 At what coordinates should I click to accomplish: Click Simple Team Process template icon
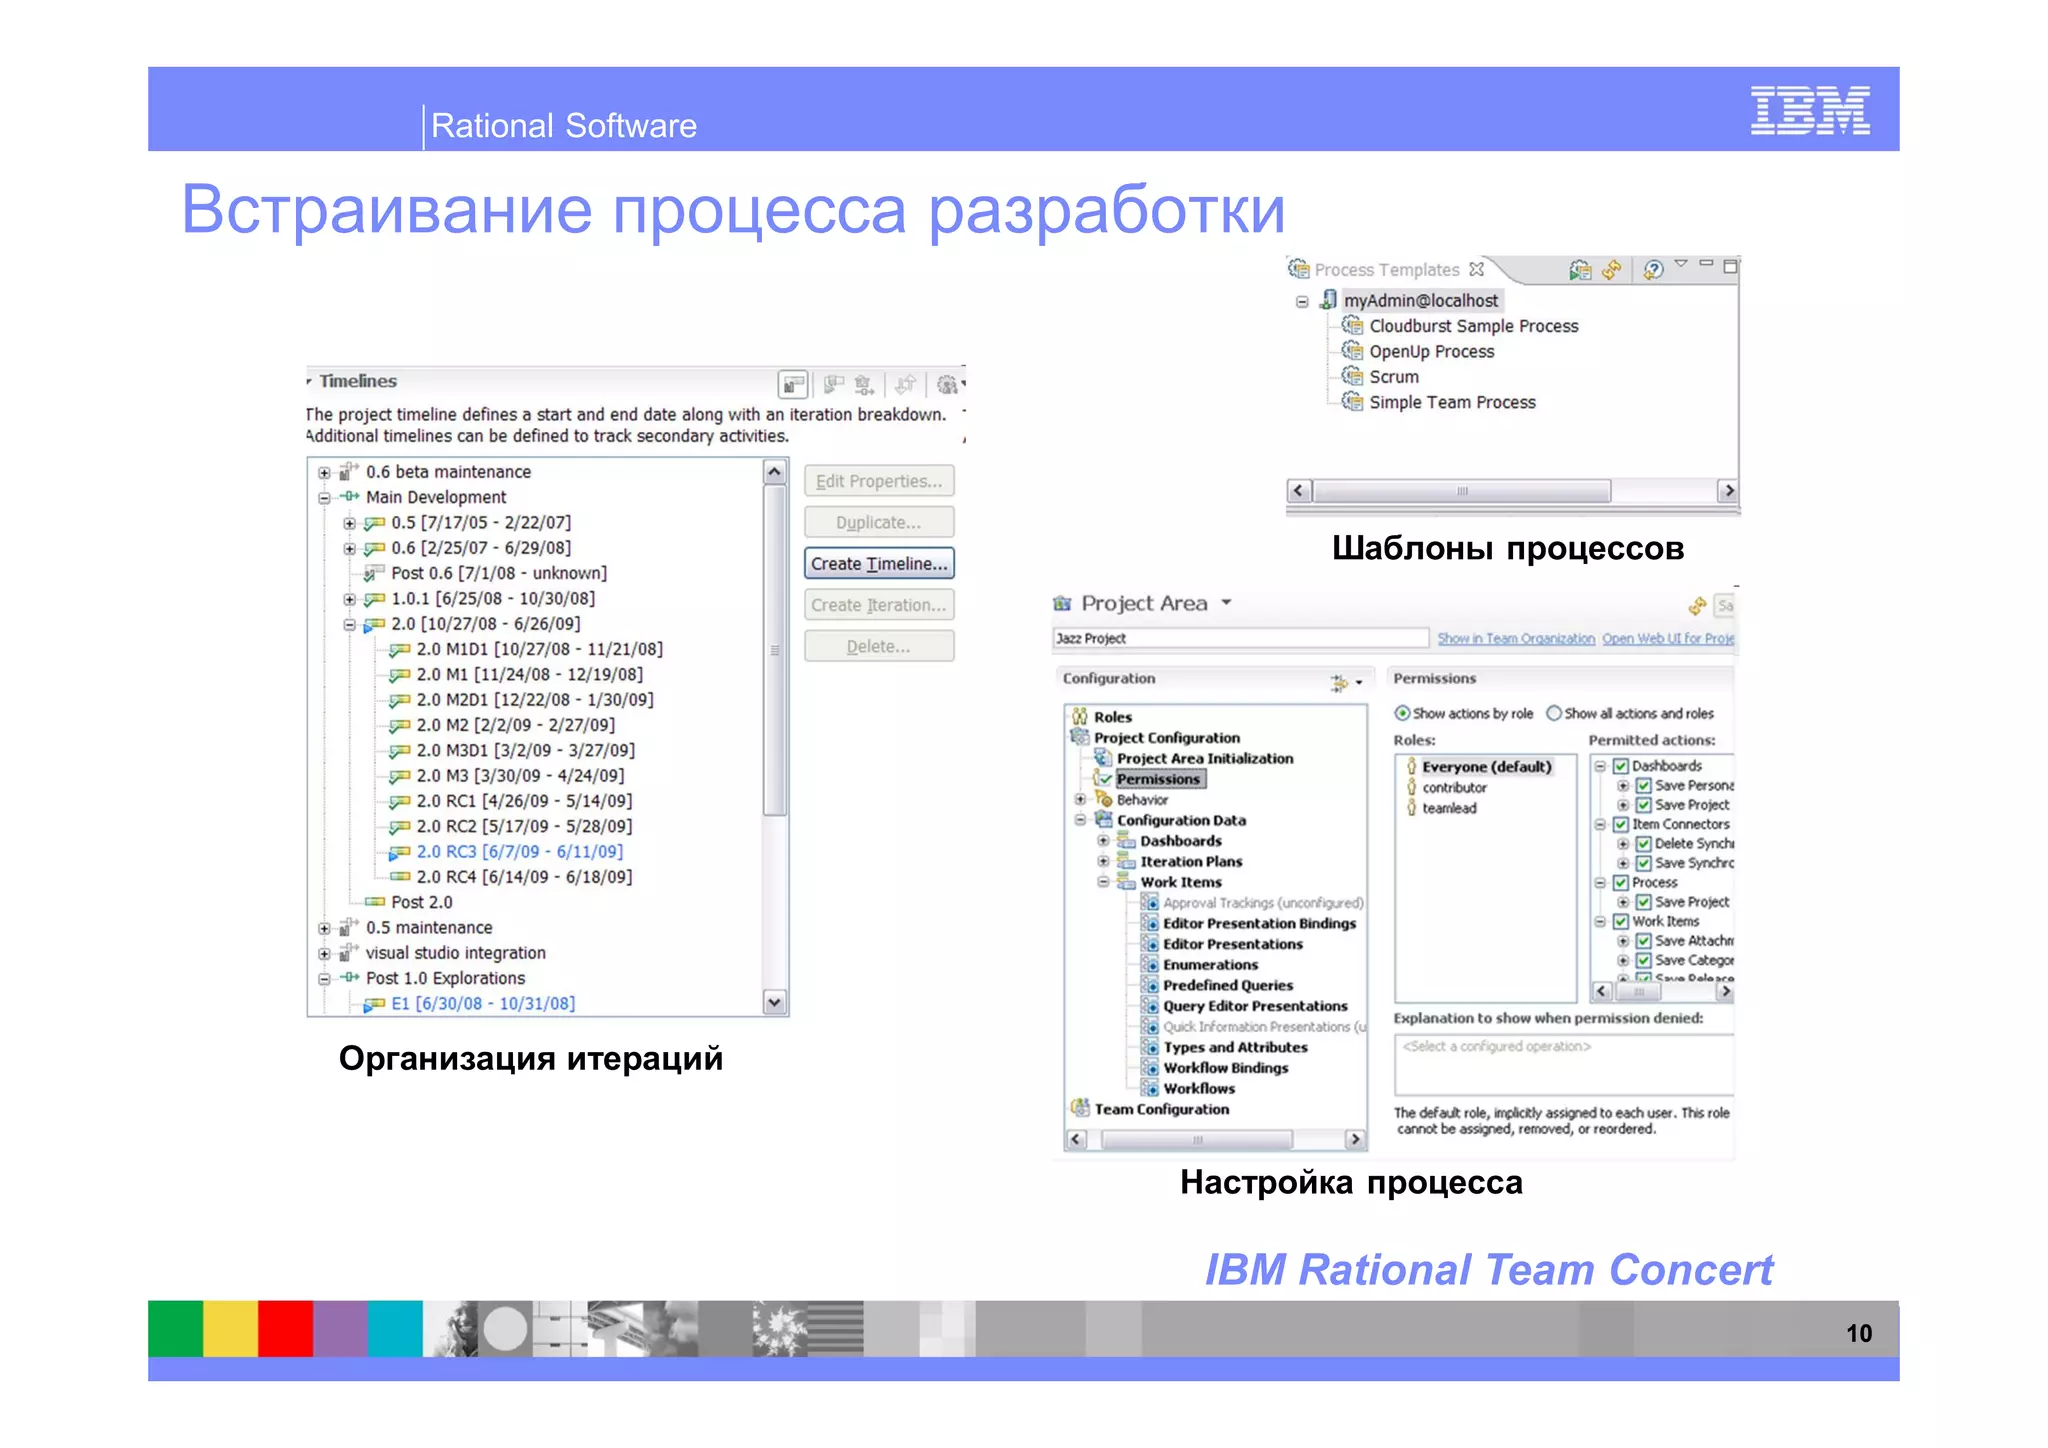click(1352, 402)
